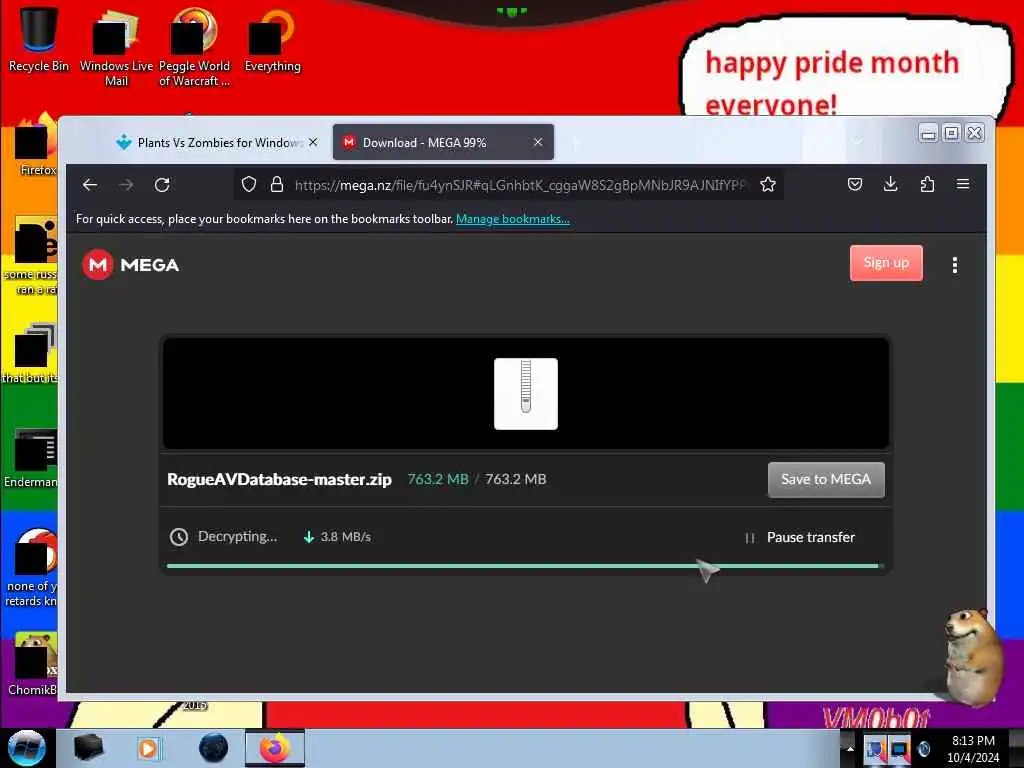Open Windows Live Mail desktop shortcut
The height and width of the screenshot is (768, 1024).
pos(116,47)
